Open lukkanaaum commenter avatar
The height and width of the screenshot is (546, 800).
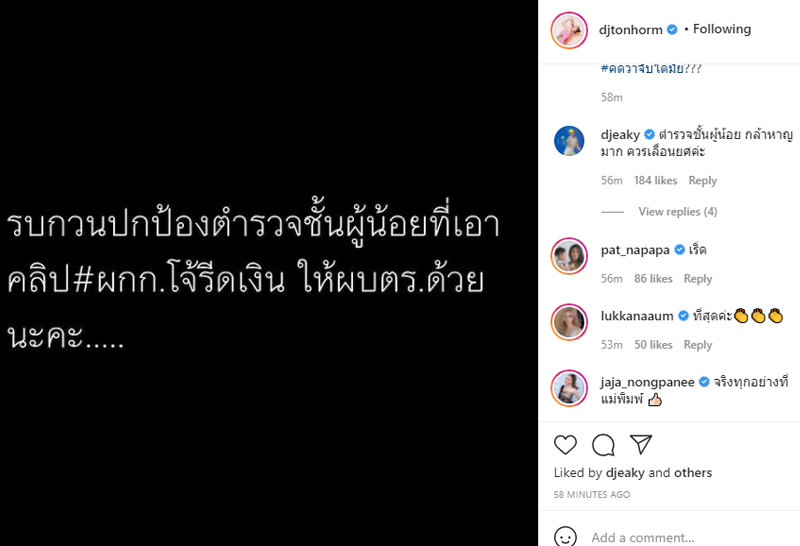click(x=569, y=322)
